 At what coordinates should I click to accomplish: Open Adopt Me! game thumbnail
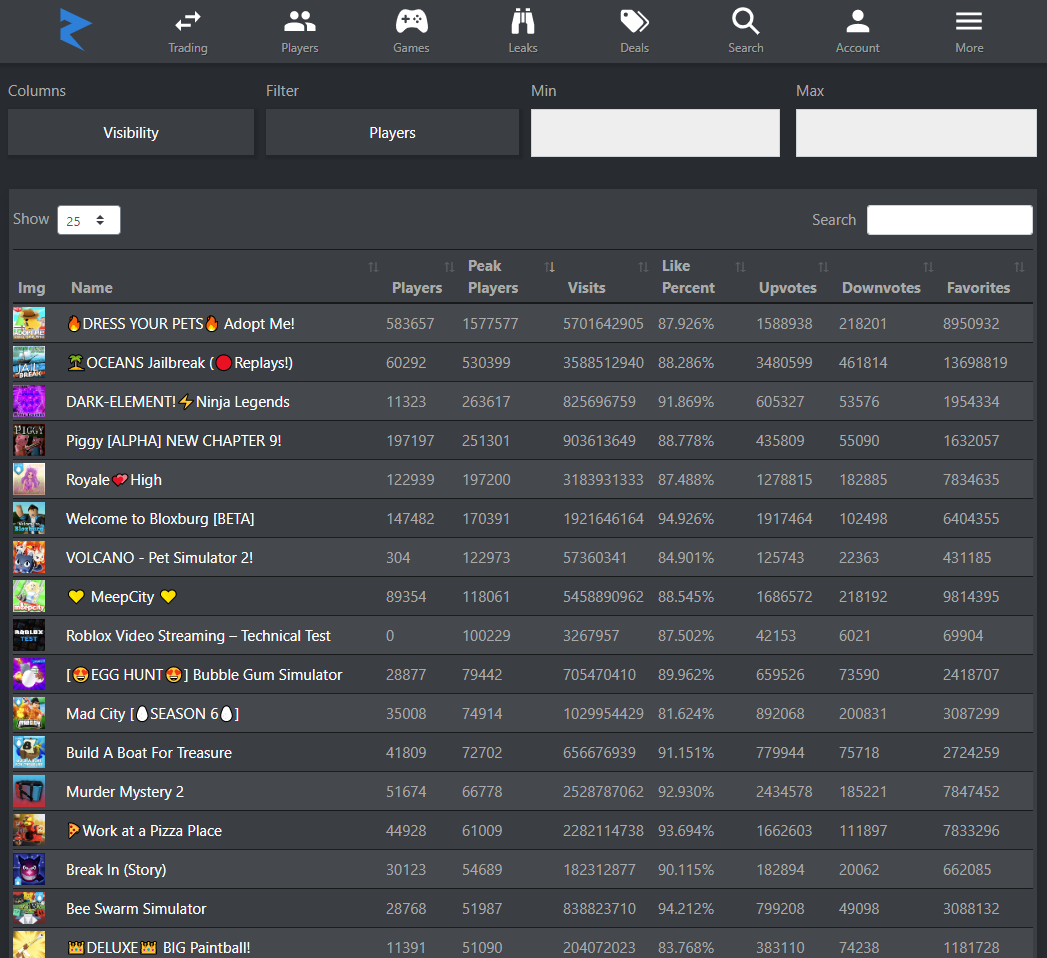coord(29,323)
